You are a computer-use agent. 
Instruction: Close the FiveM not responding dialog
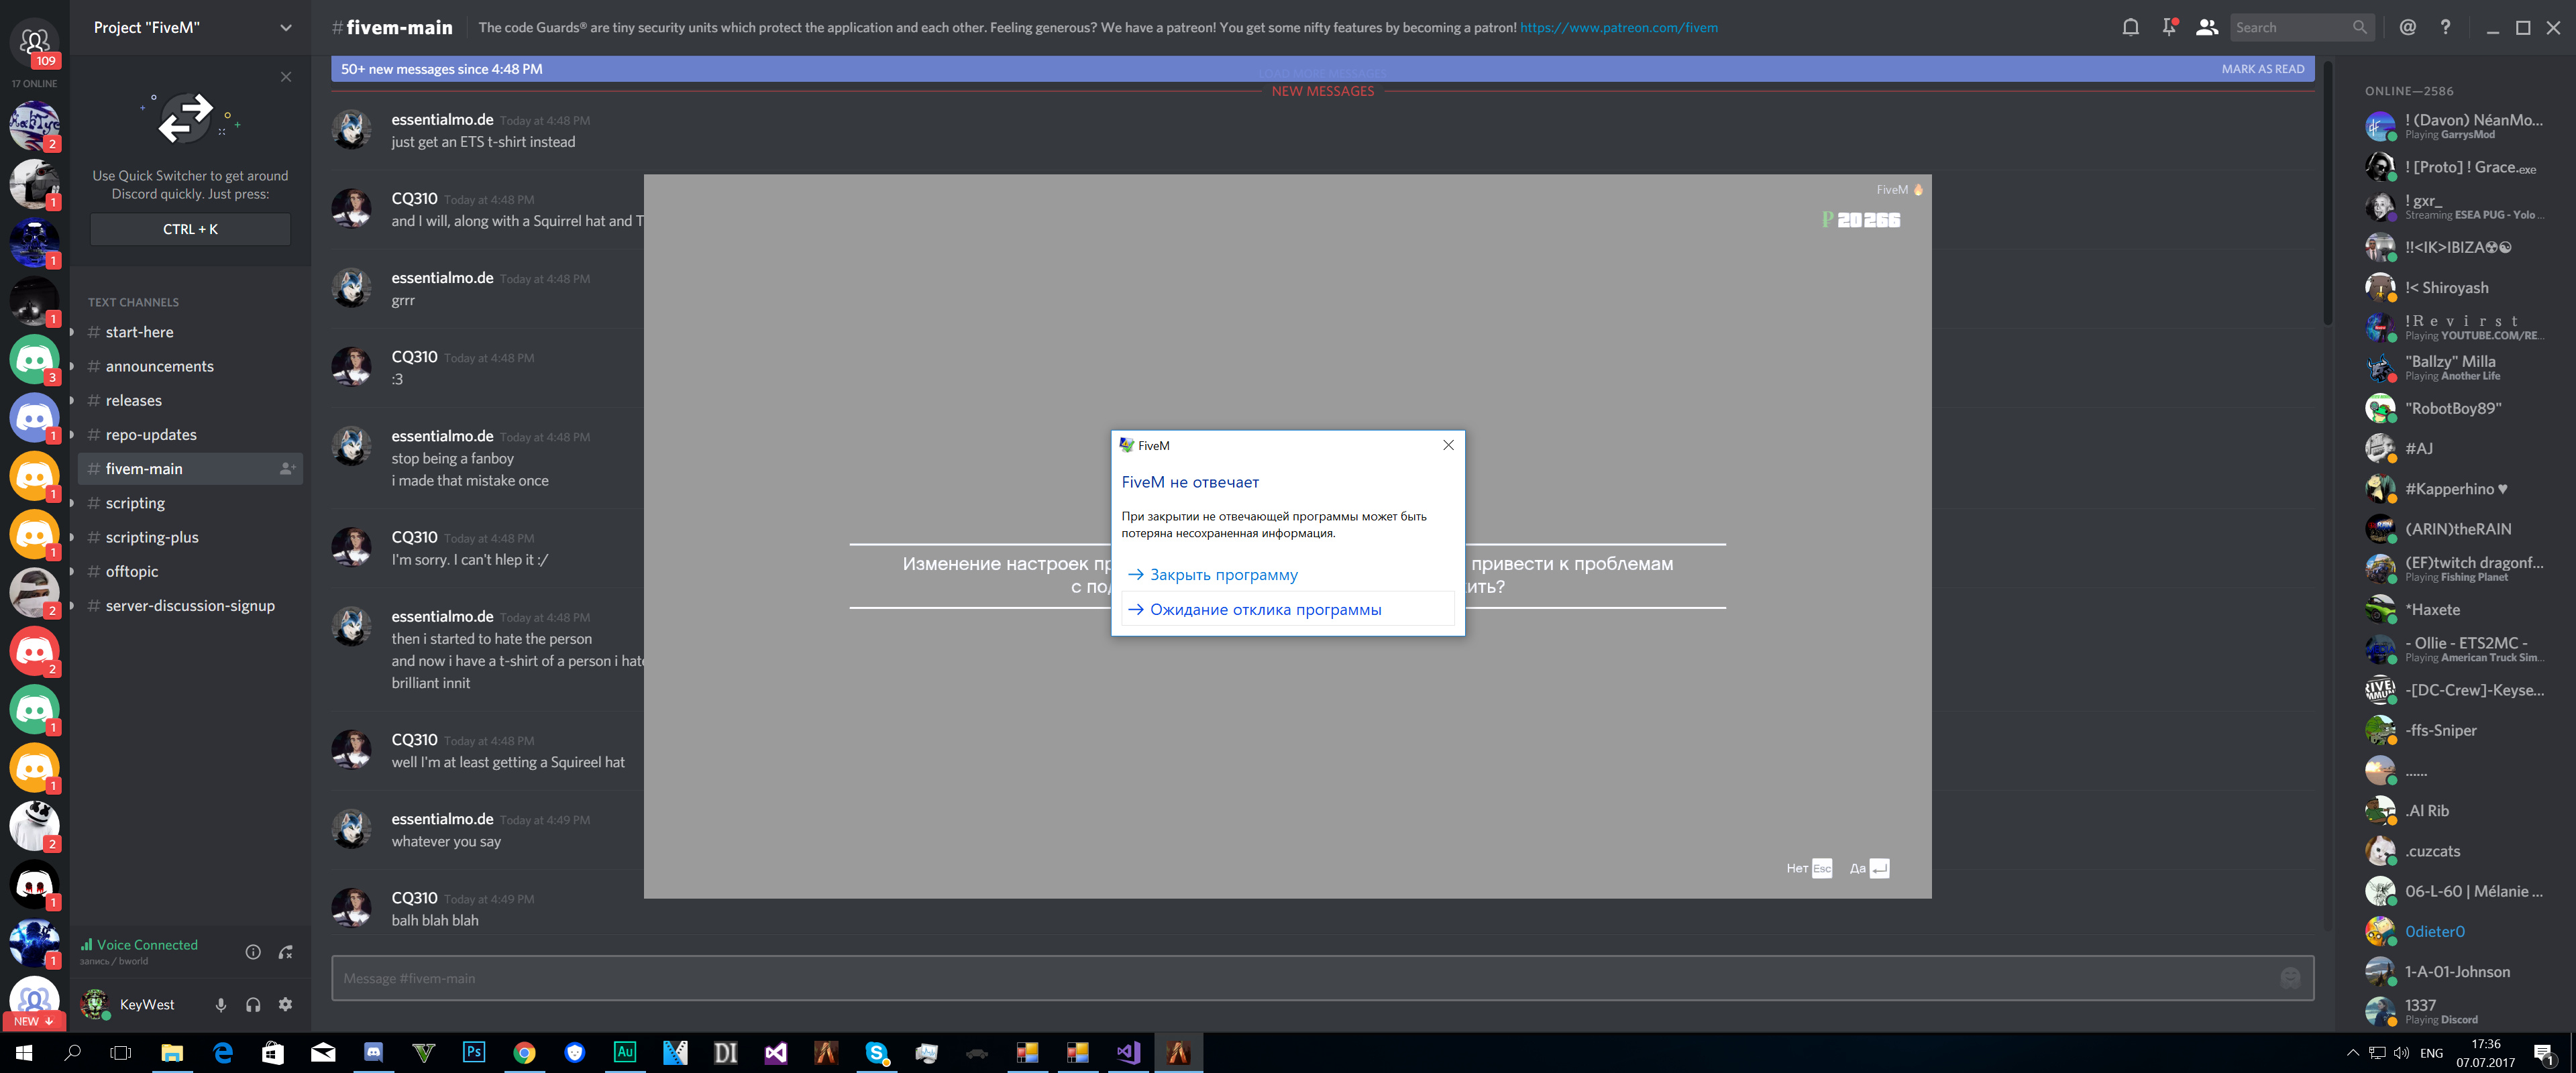[x=1448, y=445]
